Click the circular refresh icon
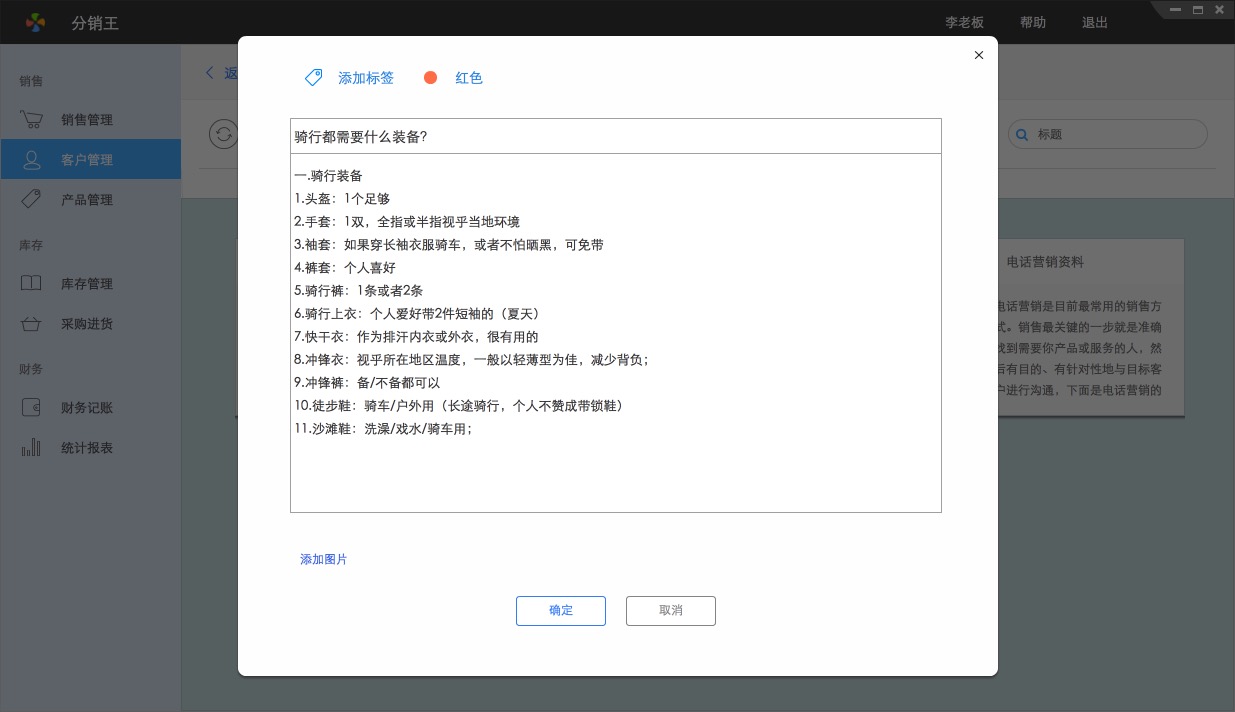Screen dimensions: 1235x712 pos(223,134)
